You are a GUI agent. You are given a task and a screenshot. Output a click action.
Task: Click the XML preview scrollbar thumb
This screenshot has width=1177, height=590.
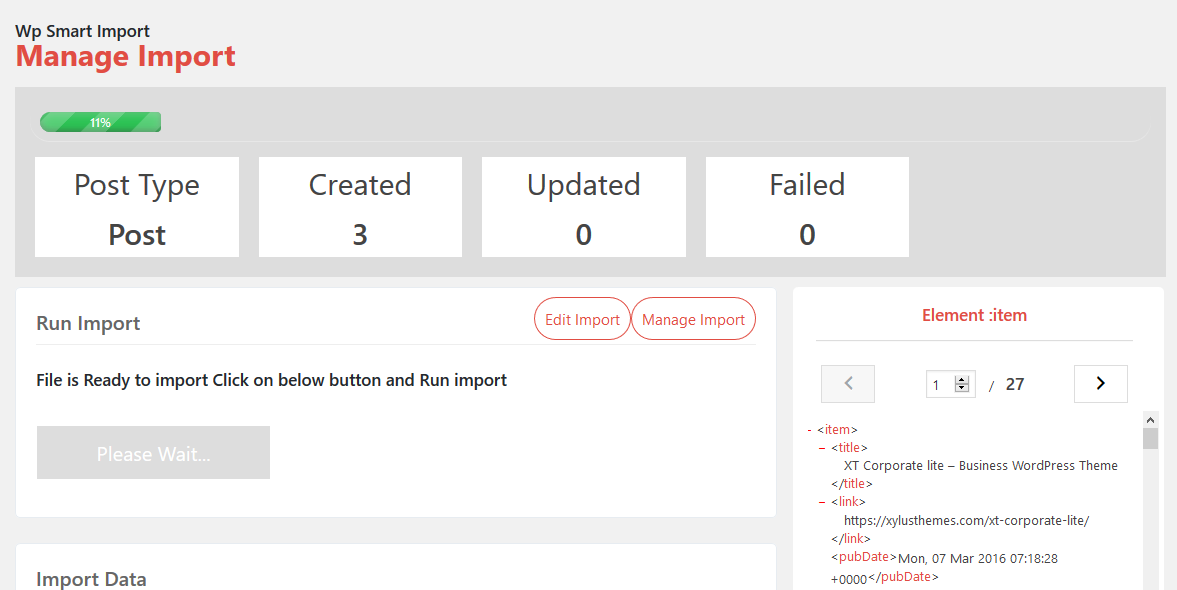[x=1150, y=438]
